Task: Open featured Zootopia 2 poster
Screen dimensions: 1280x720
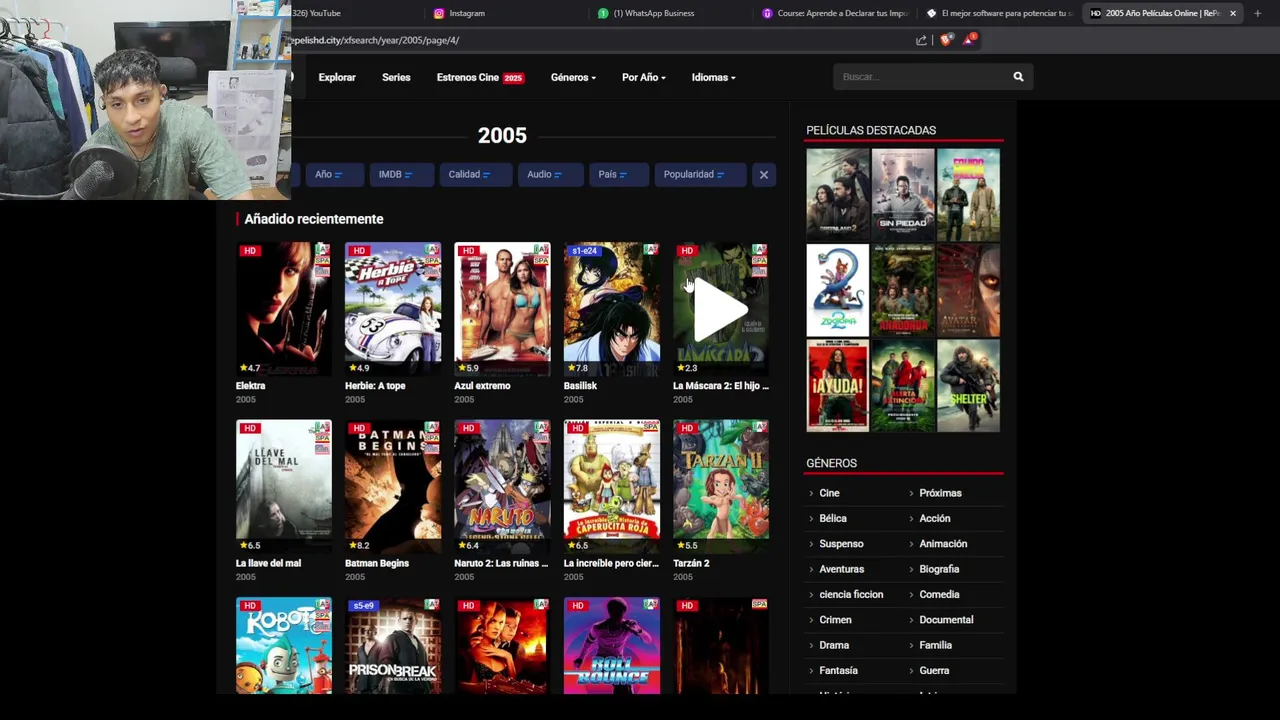Action: click(x=838, y=290)
